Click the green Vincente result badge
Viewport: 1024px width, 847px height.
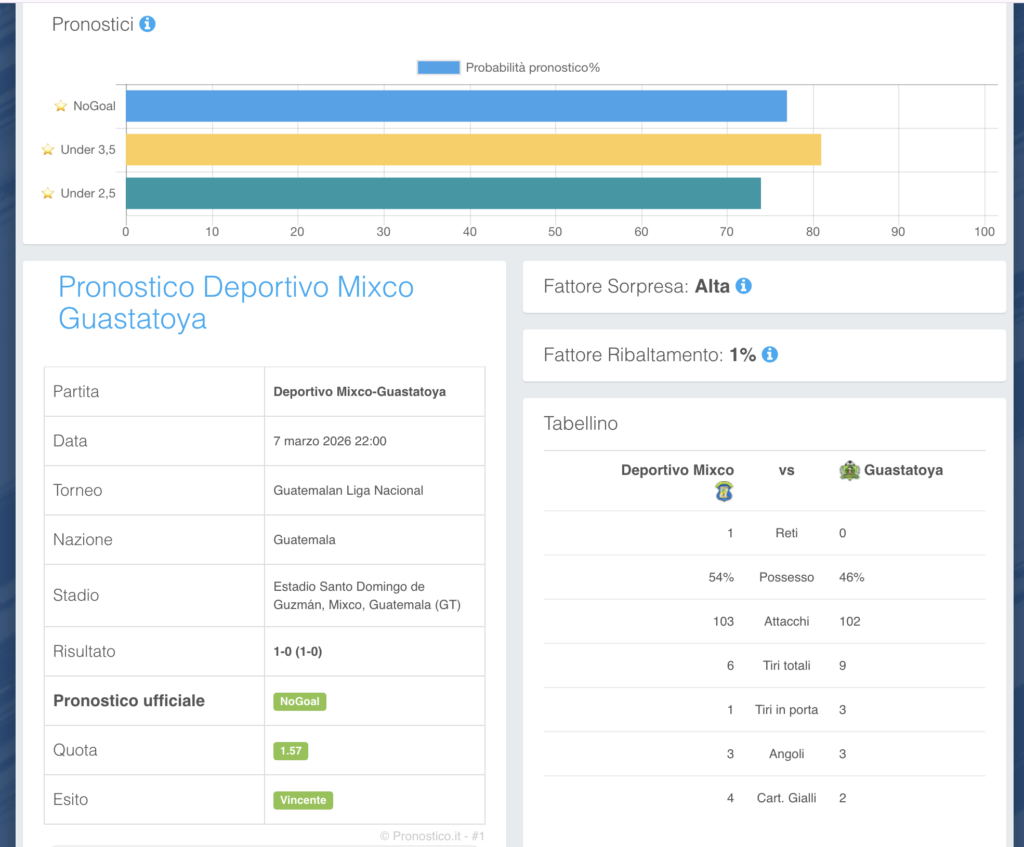pyautogui.click(x=303, y=800)
